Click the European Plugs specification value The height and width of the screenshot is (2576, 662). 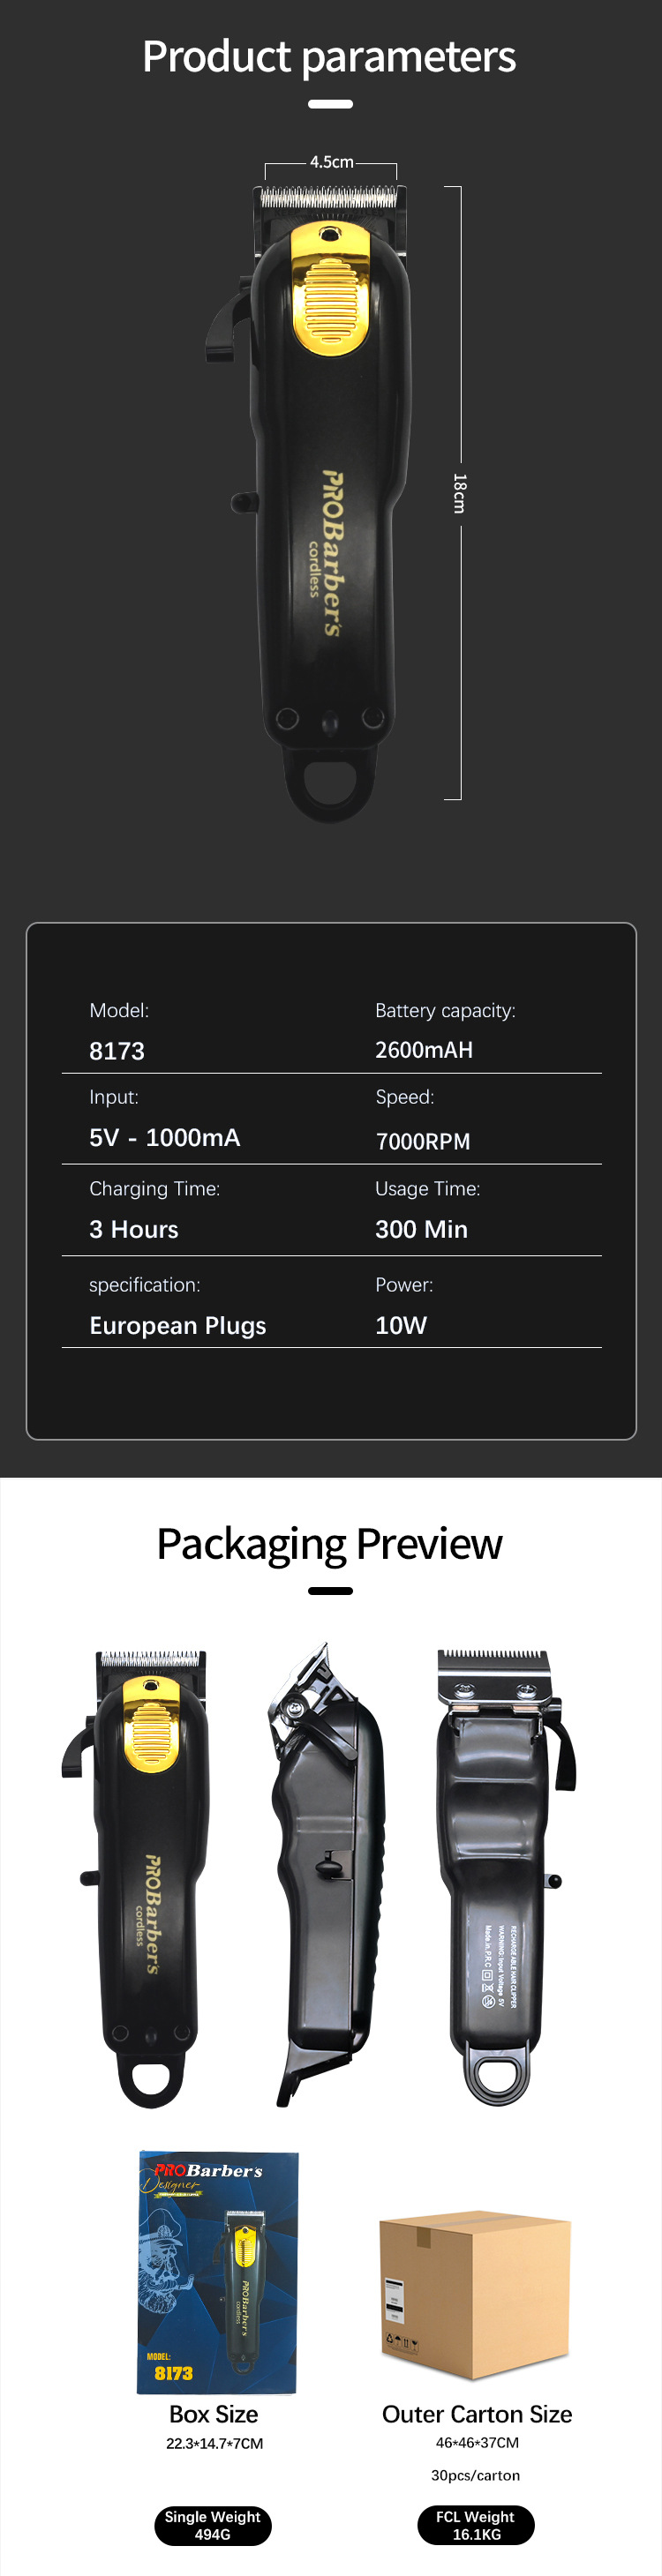(x=178, y=1326)
